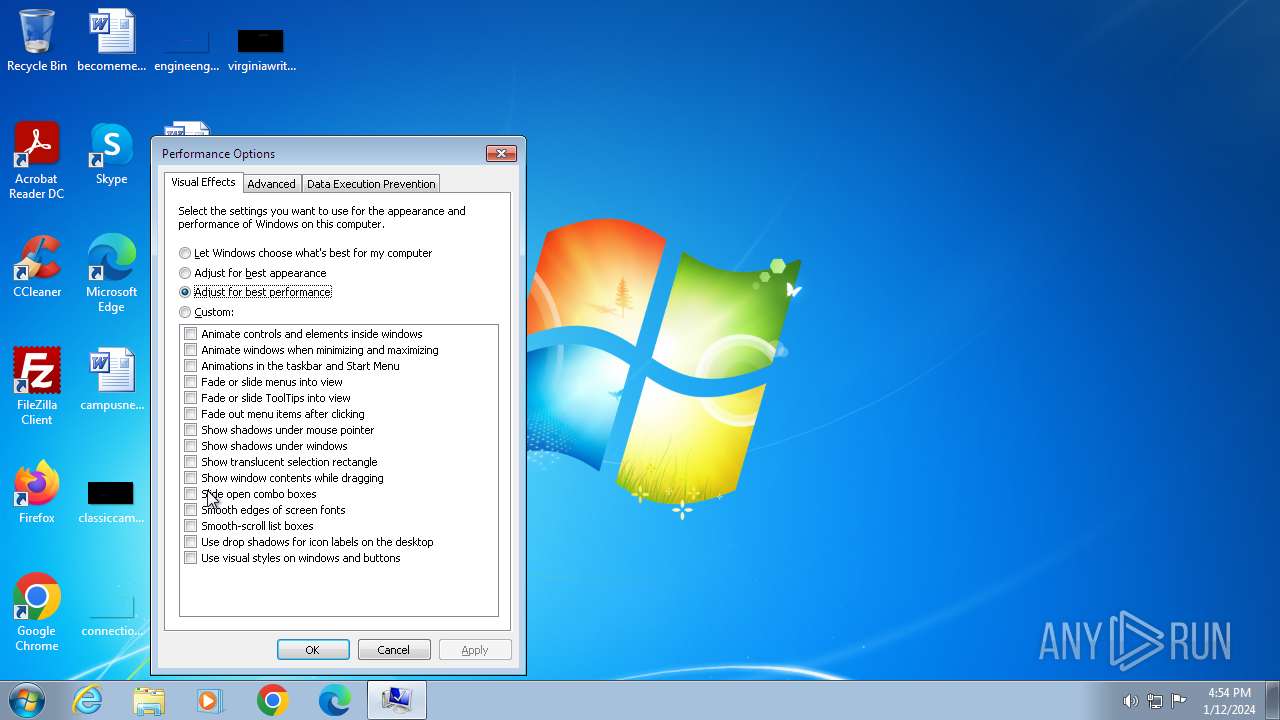The height and width of the screenshot is (720, 1280).
Task: Open the Windows Start menu
Action: 27,700
